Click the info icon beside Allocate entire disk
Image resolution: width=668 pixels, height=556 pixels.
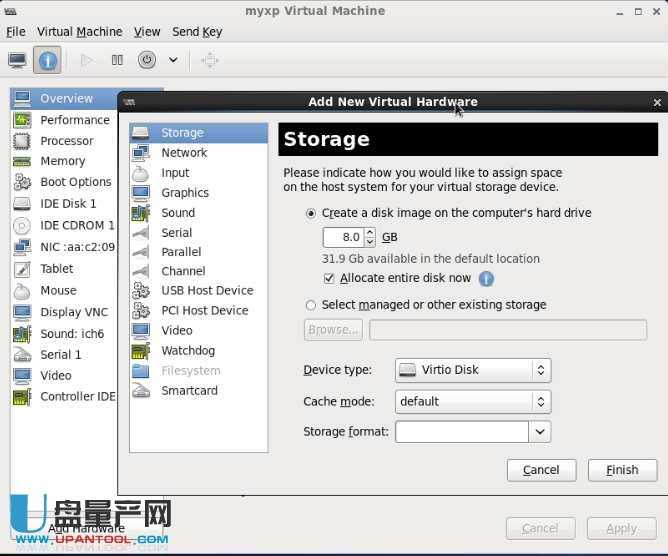point(486,279)
